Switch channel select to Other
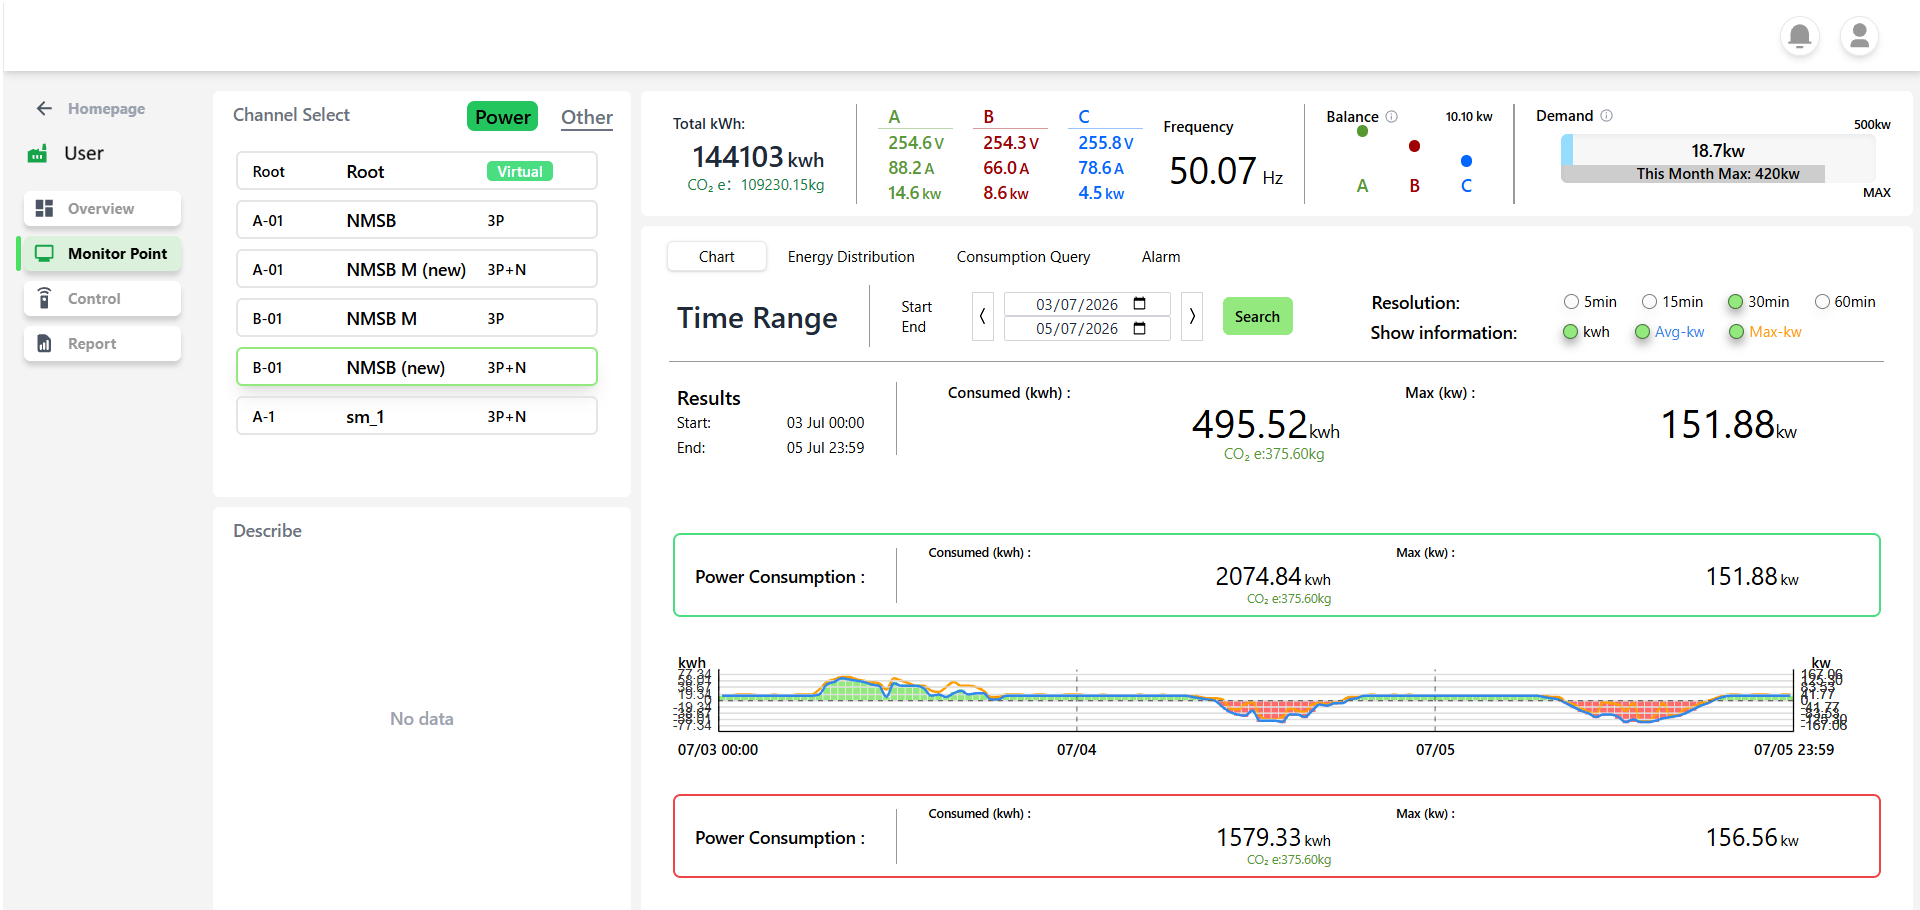This screenshot has width=1920, height=910. coord(587,117)
